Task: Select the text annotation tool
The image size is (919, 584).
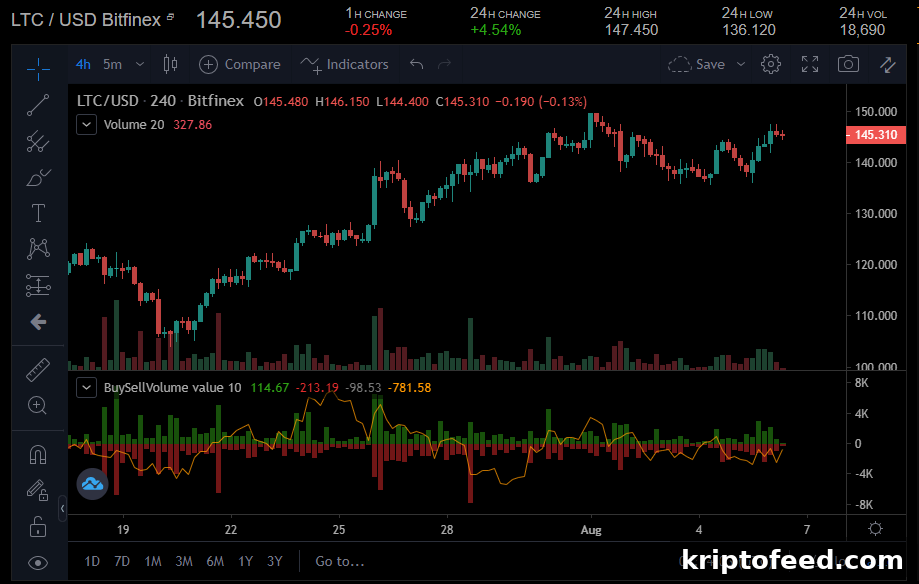Action: pos(38,213)
